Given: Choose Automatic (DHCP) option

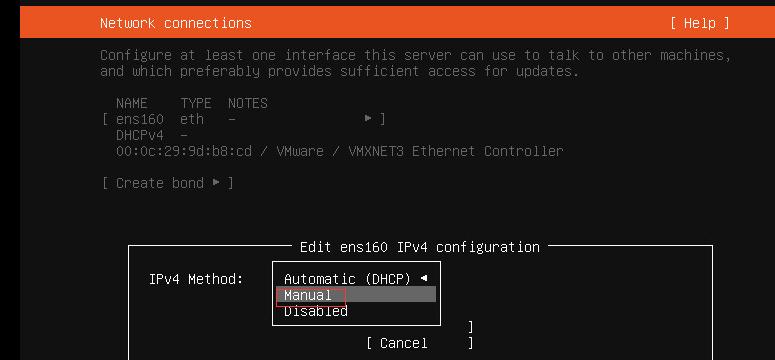Looking at the screenshot, I should coord(347,279).
